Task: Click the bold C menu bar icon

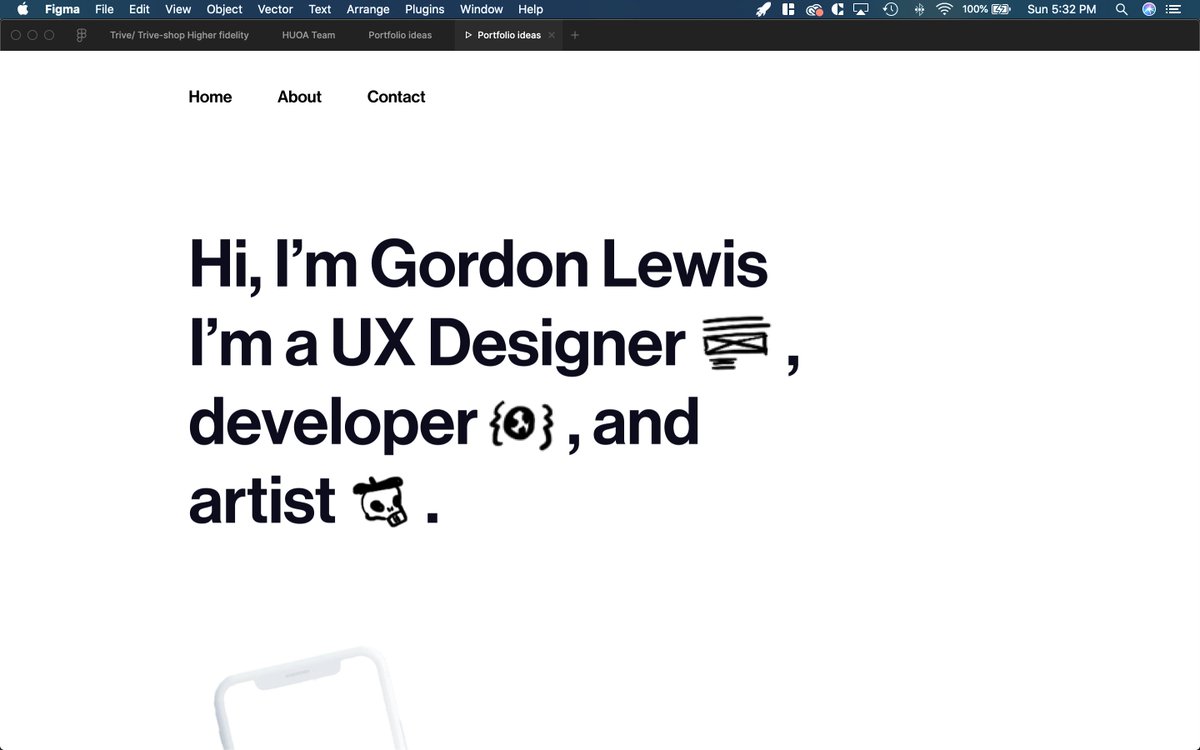Action: [838, 9]
